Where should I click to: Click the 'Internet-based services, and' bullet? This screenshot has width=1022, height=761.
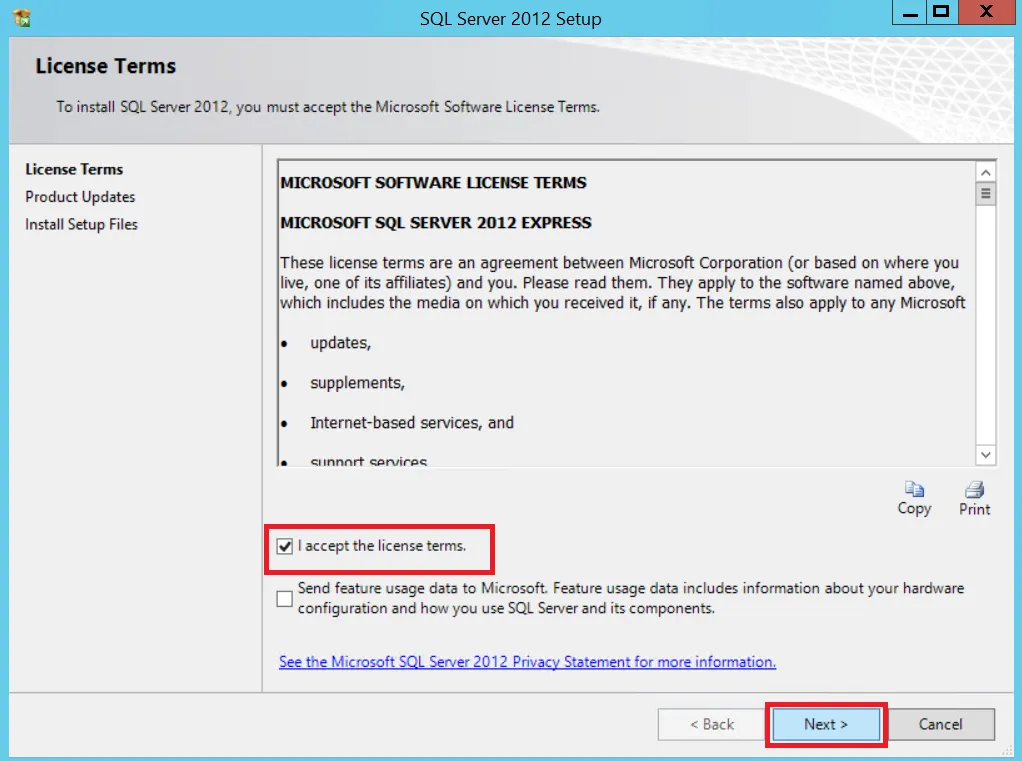click(x=412, y=423)
